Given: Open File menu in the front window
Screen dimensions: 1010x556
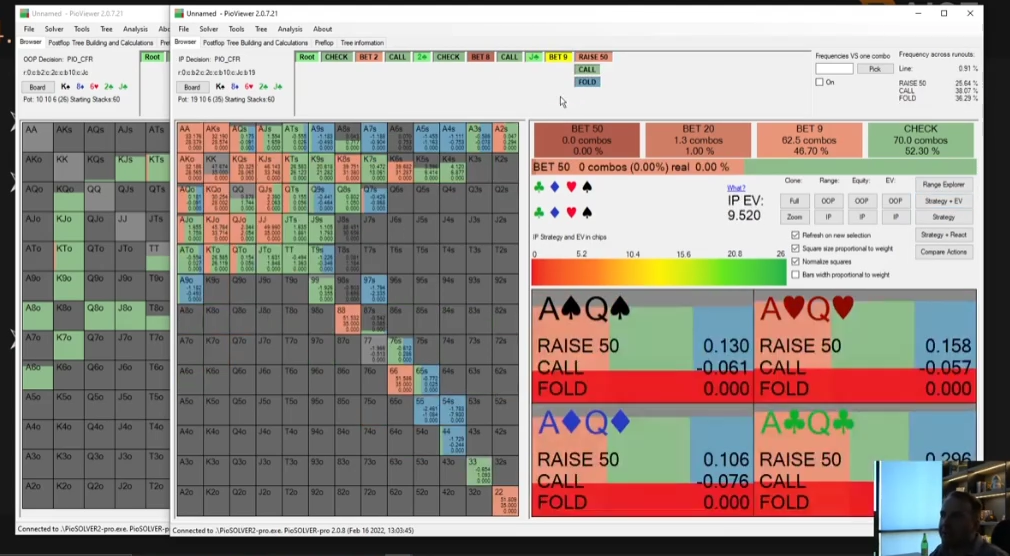Looking at the screenshot, I should pyautogui.click(x=184, y=29).
